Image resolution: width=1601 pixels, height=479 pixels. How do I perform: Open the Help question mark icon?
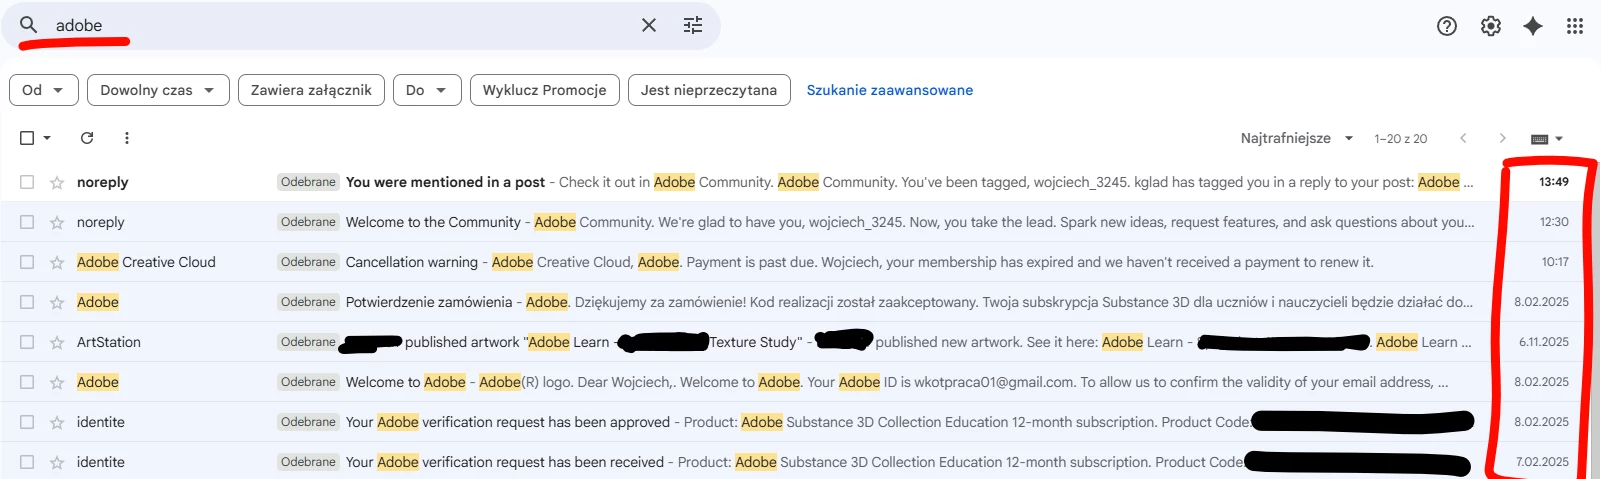coord(1447,26)
